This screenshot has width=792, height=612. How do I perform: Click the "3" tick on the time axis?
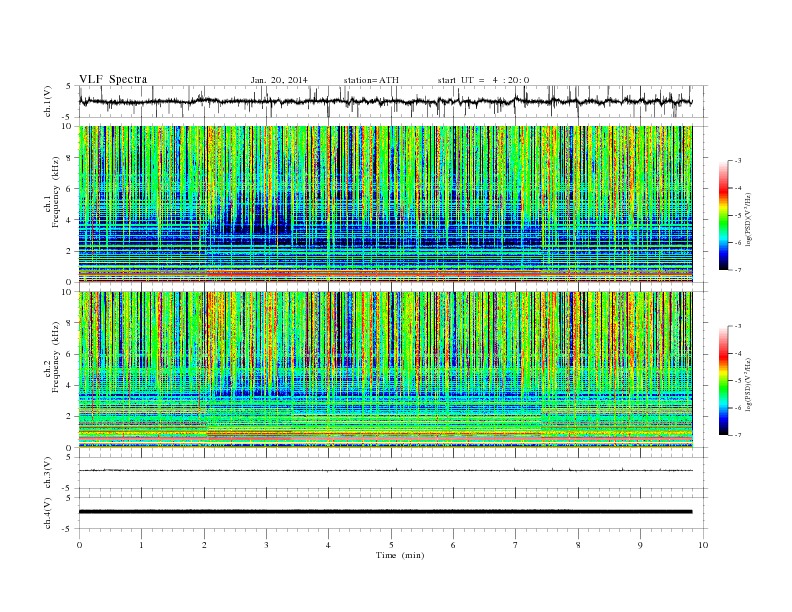click(266, 545)
